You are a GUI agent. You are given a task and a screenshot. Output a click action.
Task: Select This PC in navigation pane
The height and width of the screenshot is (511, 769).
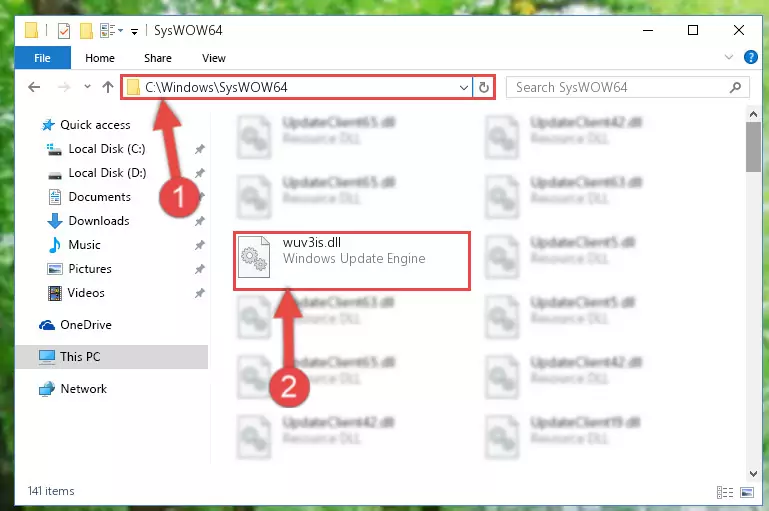pyautogui.click(x=111, y=357)
